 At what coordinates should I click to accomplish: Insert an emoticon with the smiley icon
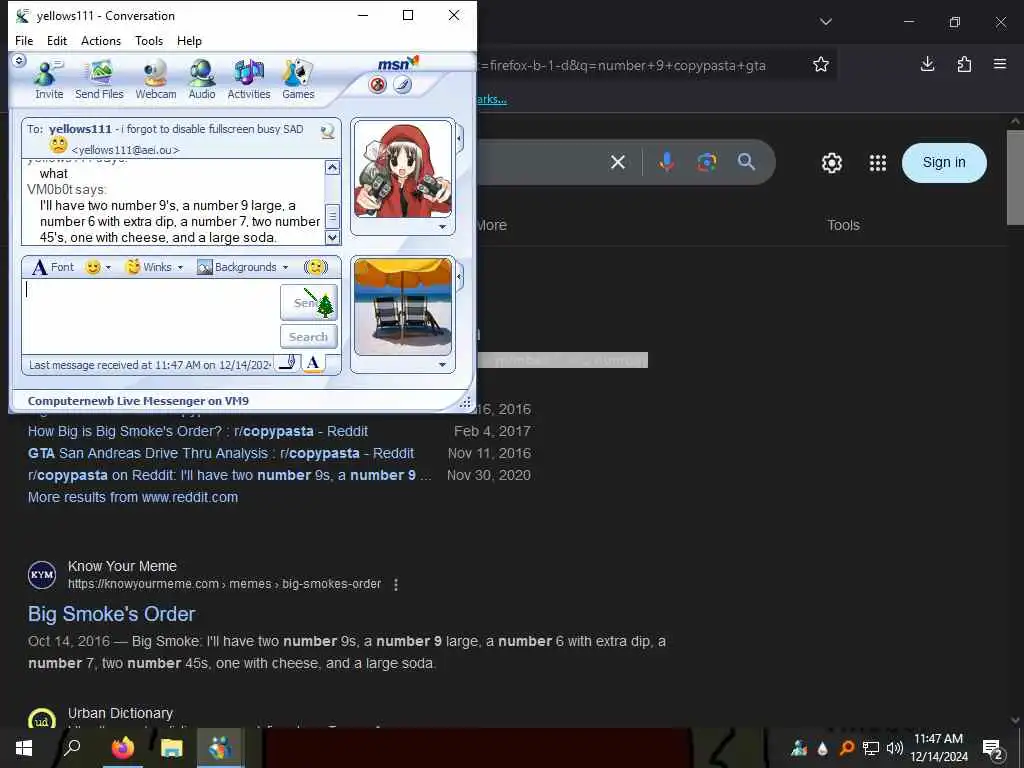(x=93, y=267)
